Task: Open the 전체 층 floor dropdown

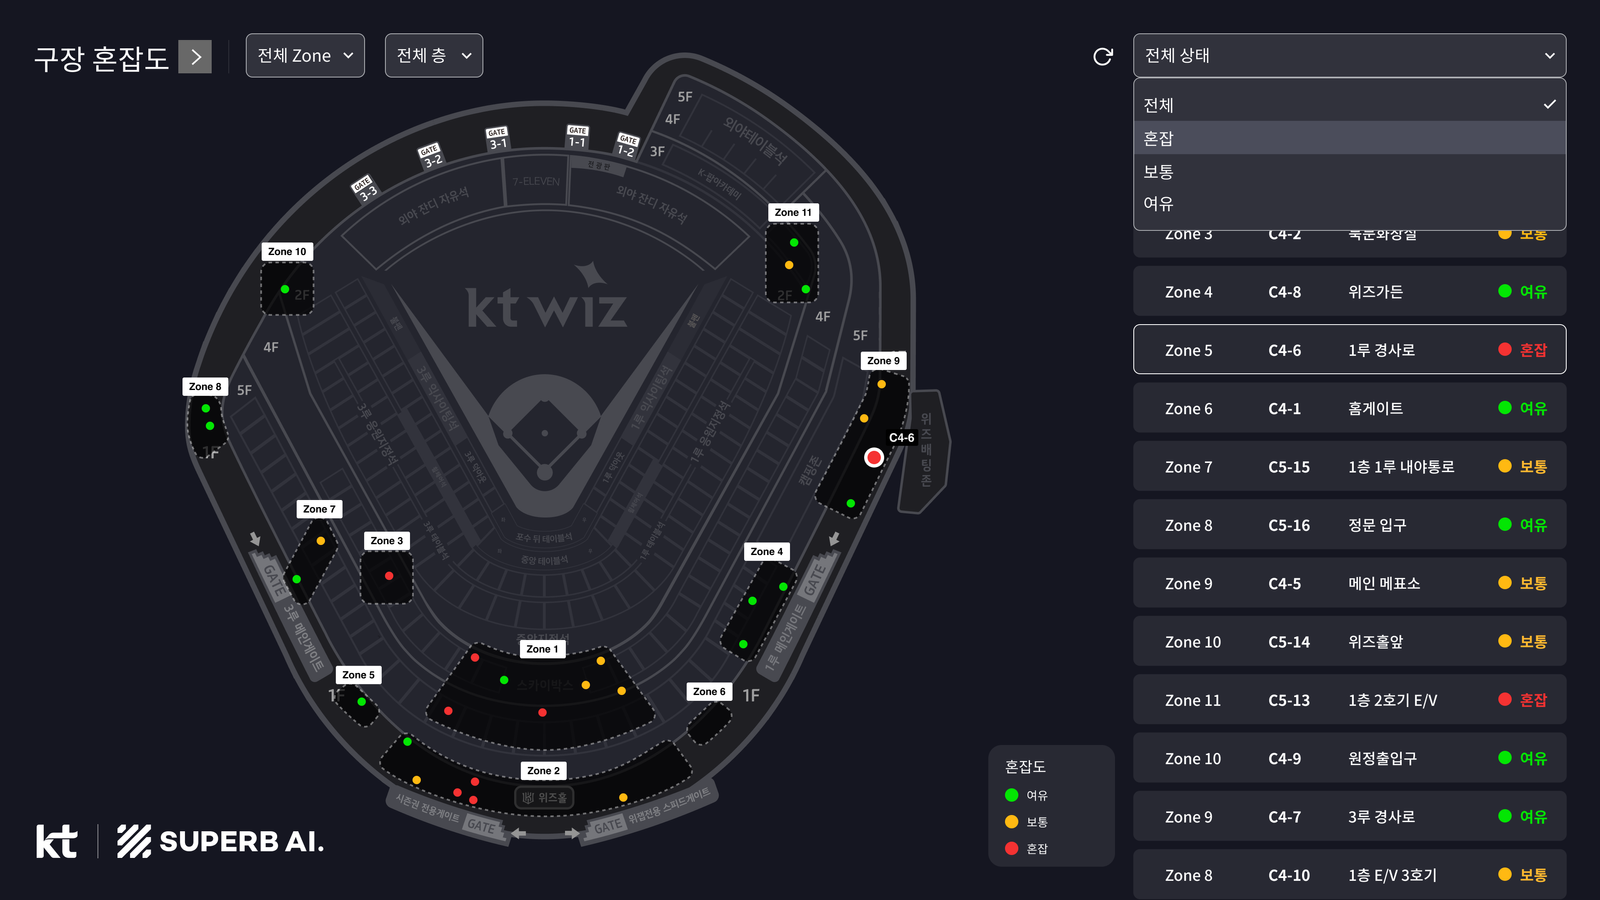Action: [433, 56]
